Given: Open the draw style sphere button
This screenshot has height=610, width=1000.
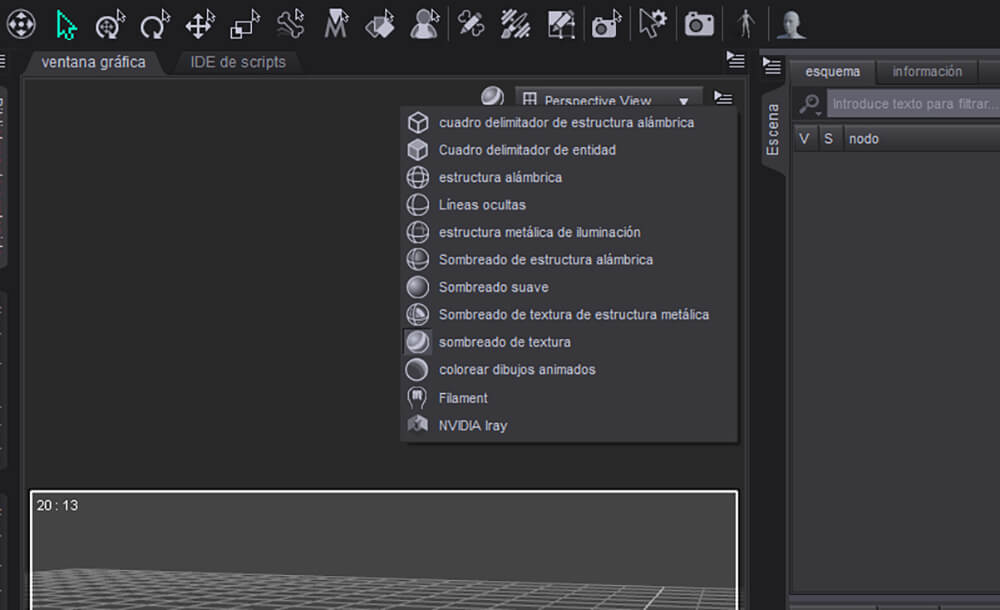Looking at the screenshot, I should (492, 96).
